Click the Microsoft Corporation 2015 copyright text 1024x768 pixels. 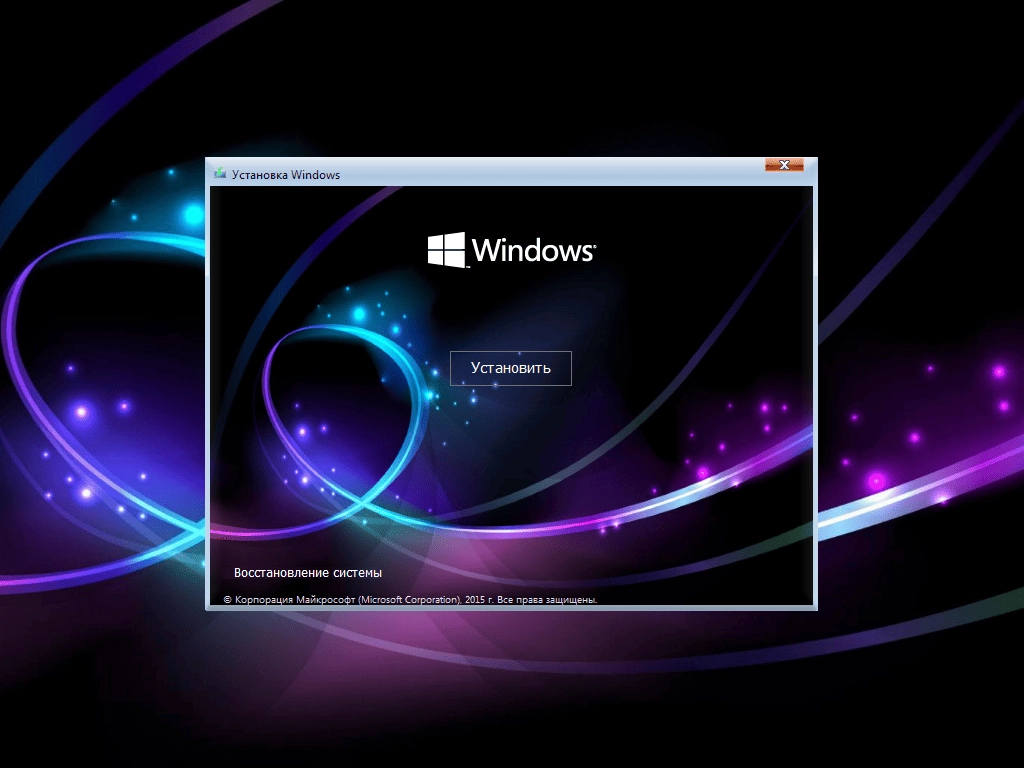coord(410,600)
